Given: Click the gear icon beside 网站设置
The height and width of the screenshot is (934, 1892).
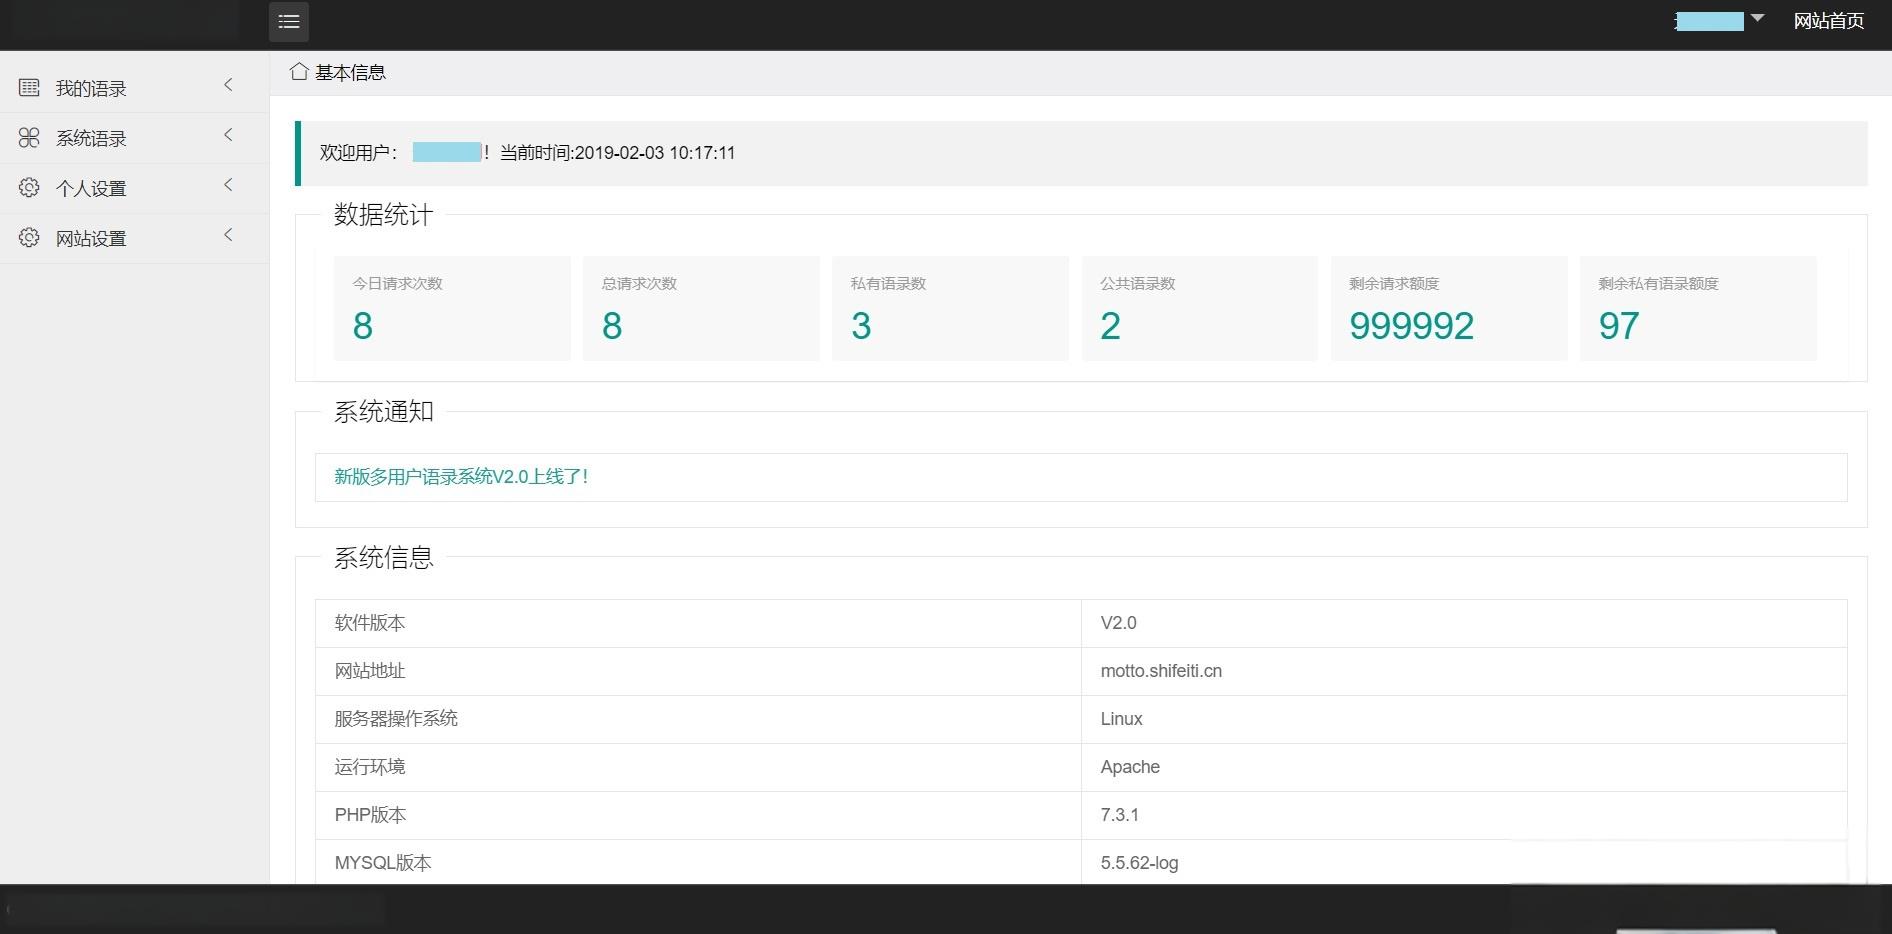Looking at the screenshot, I should [x=29, y=238].
